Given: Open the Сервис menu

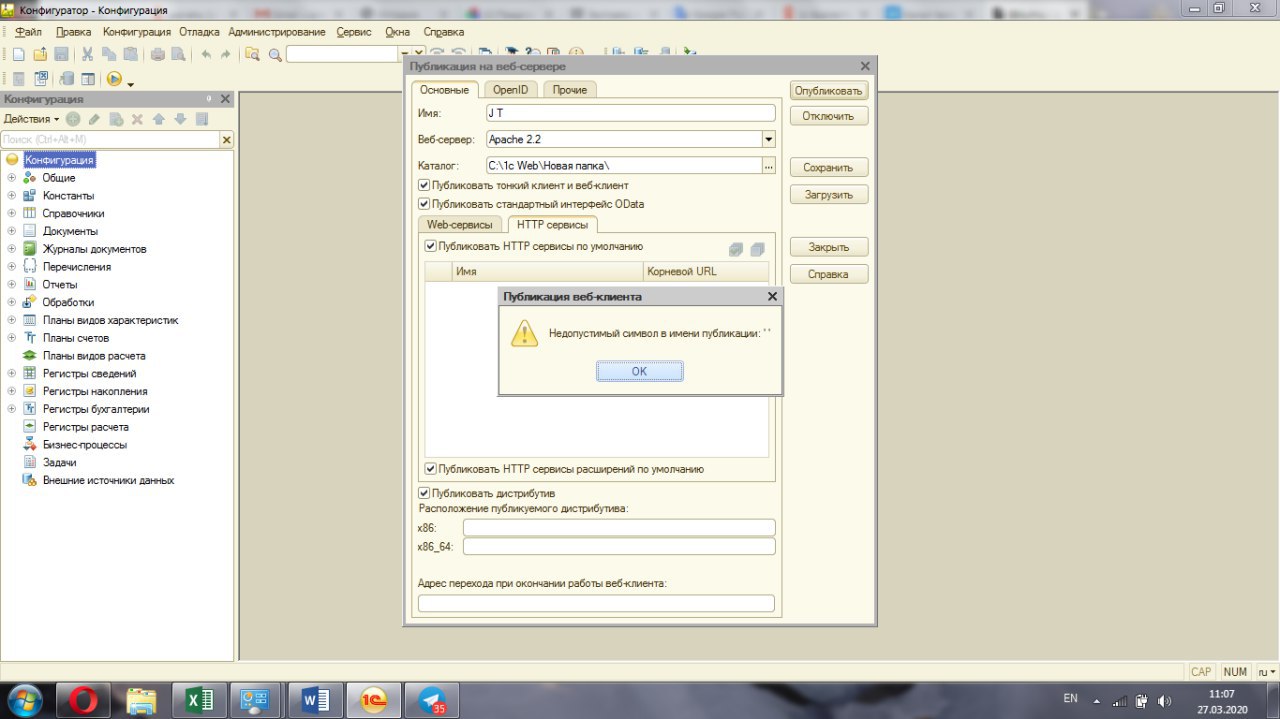Looking at the screenshot, I should point(354,32).
